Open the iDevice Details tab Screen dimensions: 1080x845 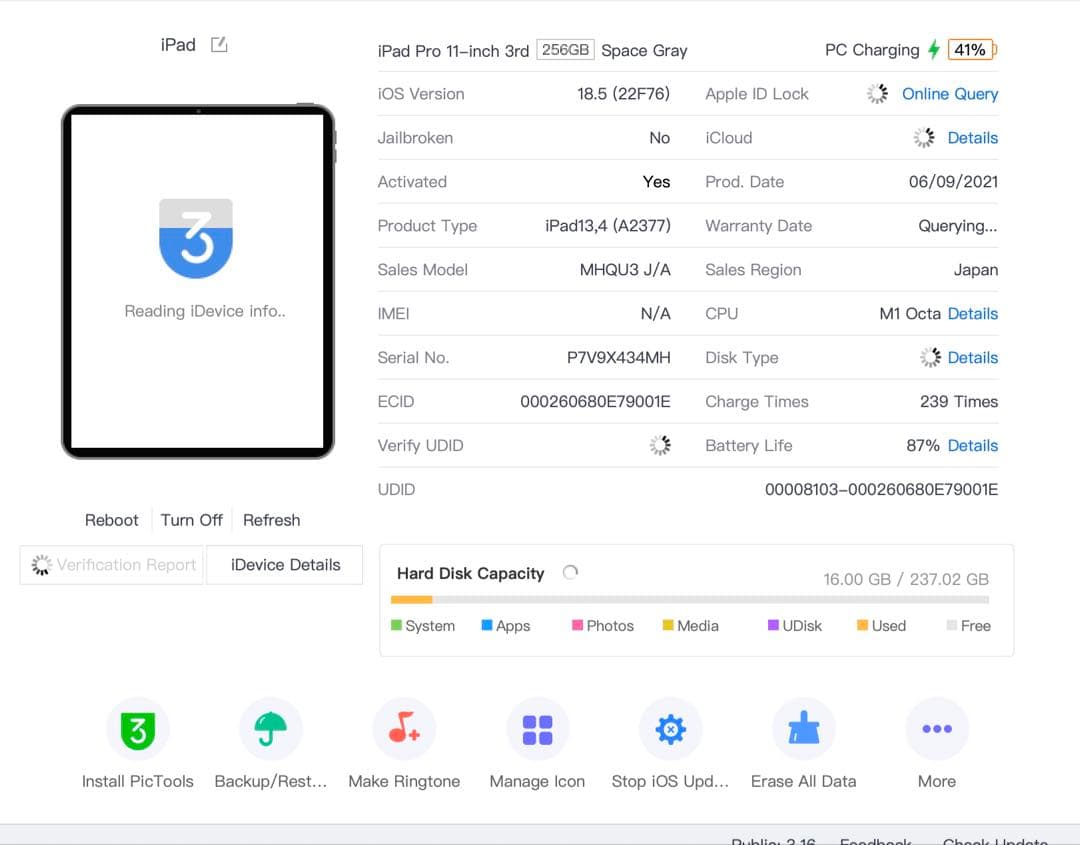tap(285, 565)
